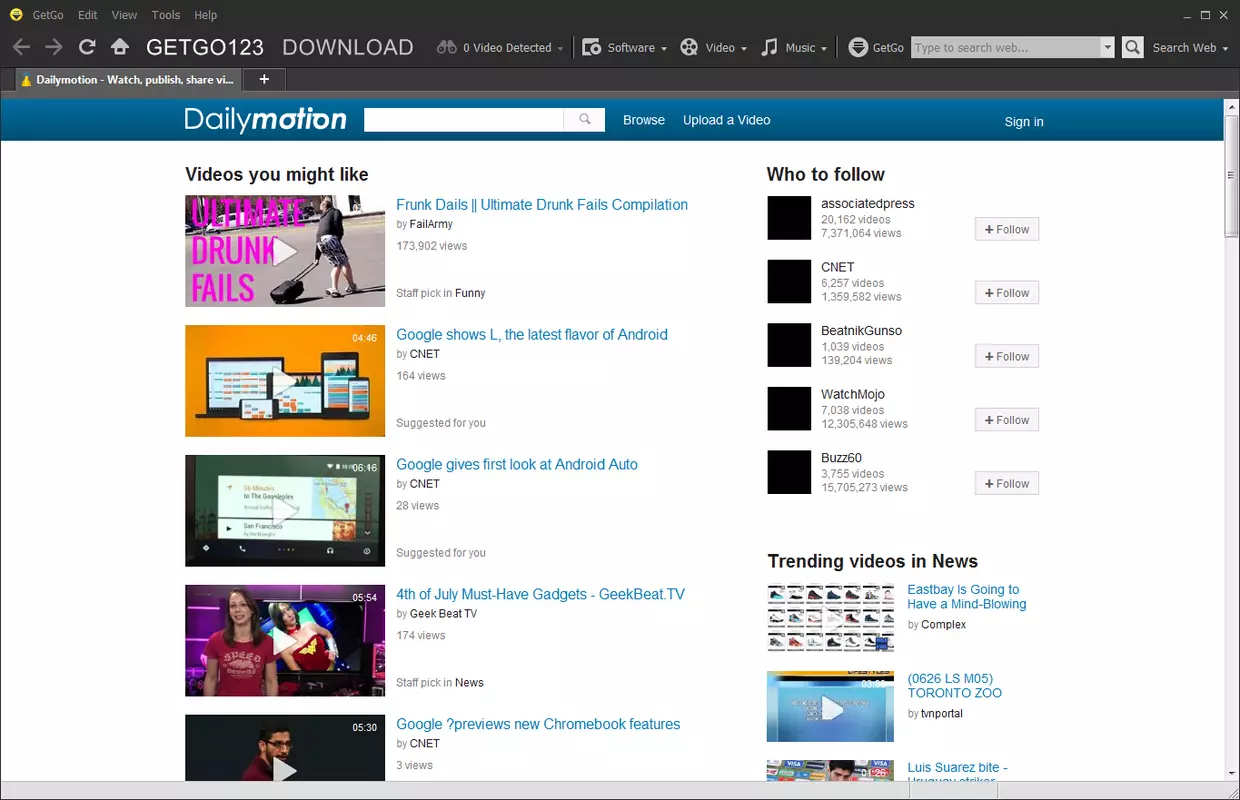Click the Software disk icon
This screenshot has width=1240, height=800.
point(591,47)
